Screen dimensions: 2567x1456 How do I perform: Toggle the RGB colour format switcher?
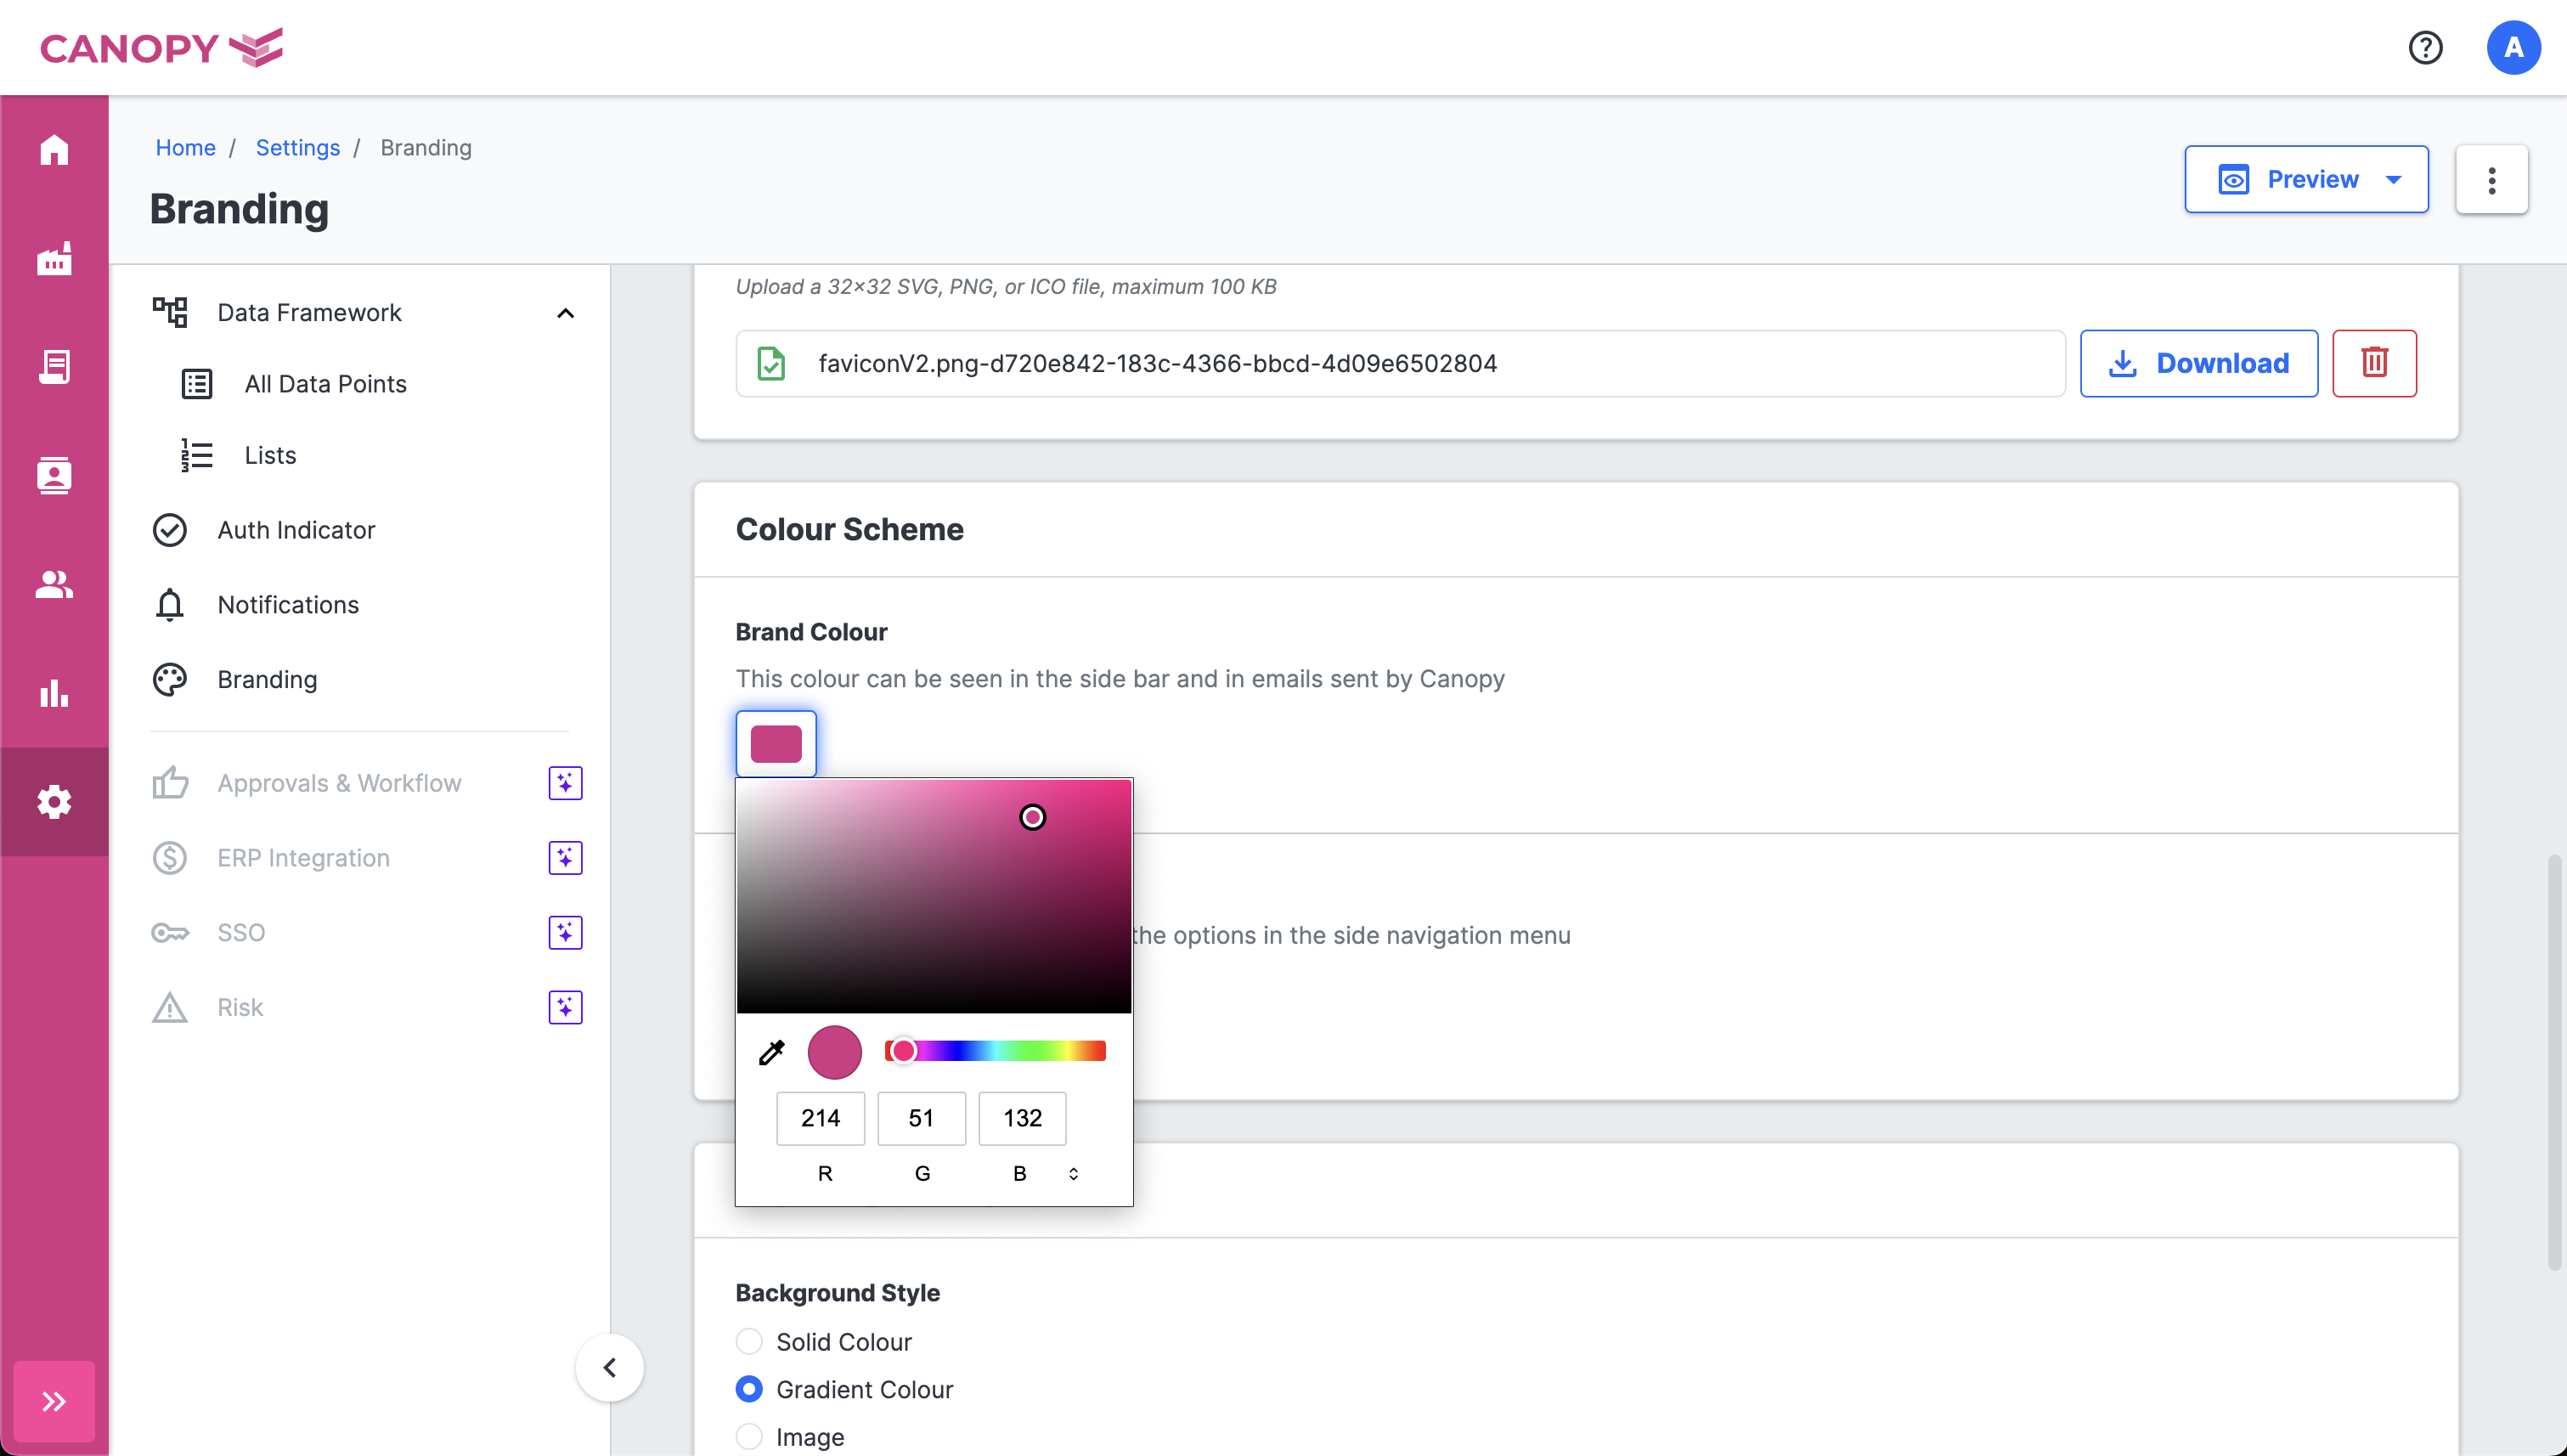1073,1173
